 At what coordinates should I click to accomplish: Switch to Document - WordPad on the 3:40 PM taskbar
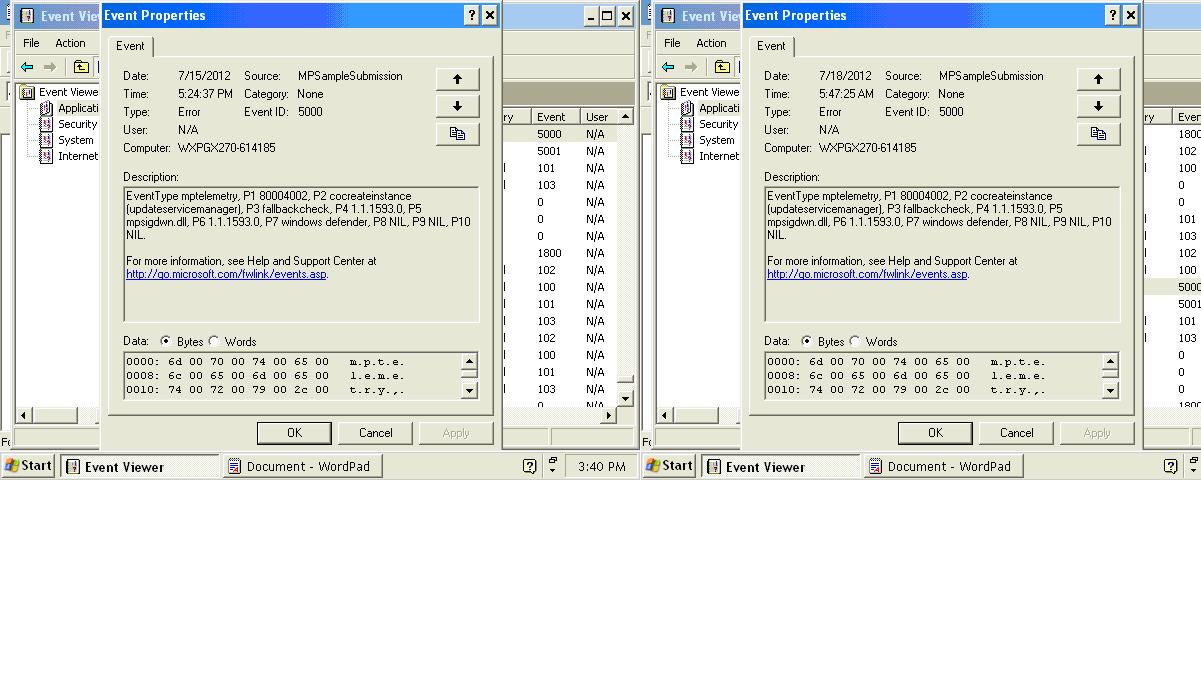click(302, 466)
